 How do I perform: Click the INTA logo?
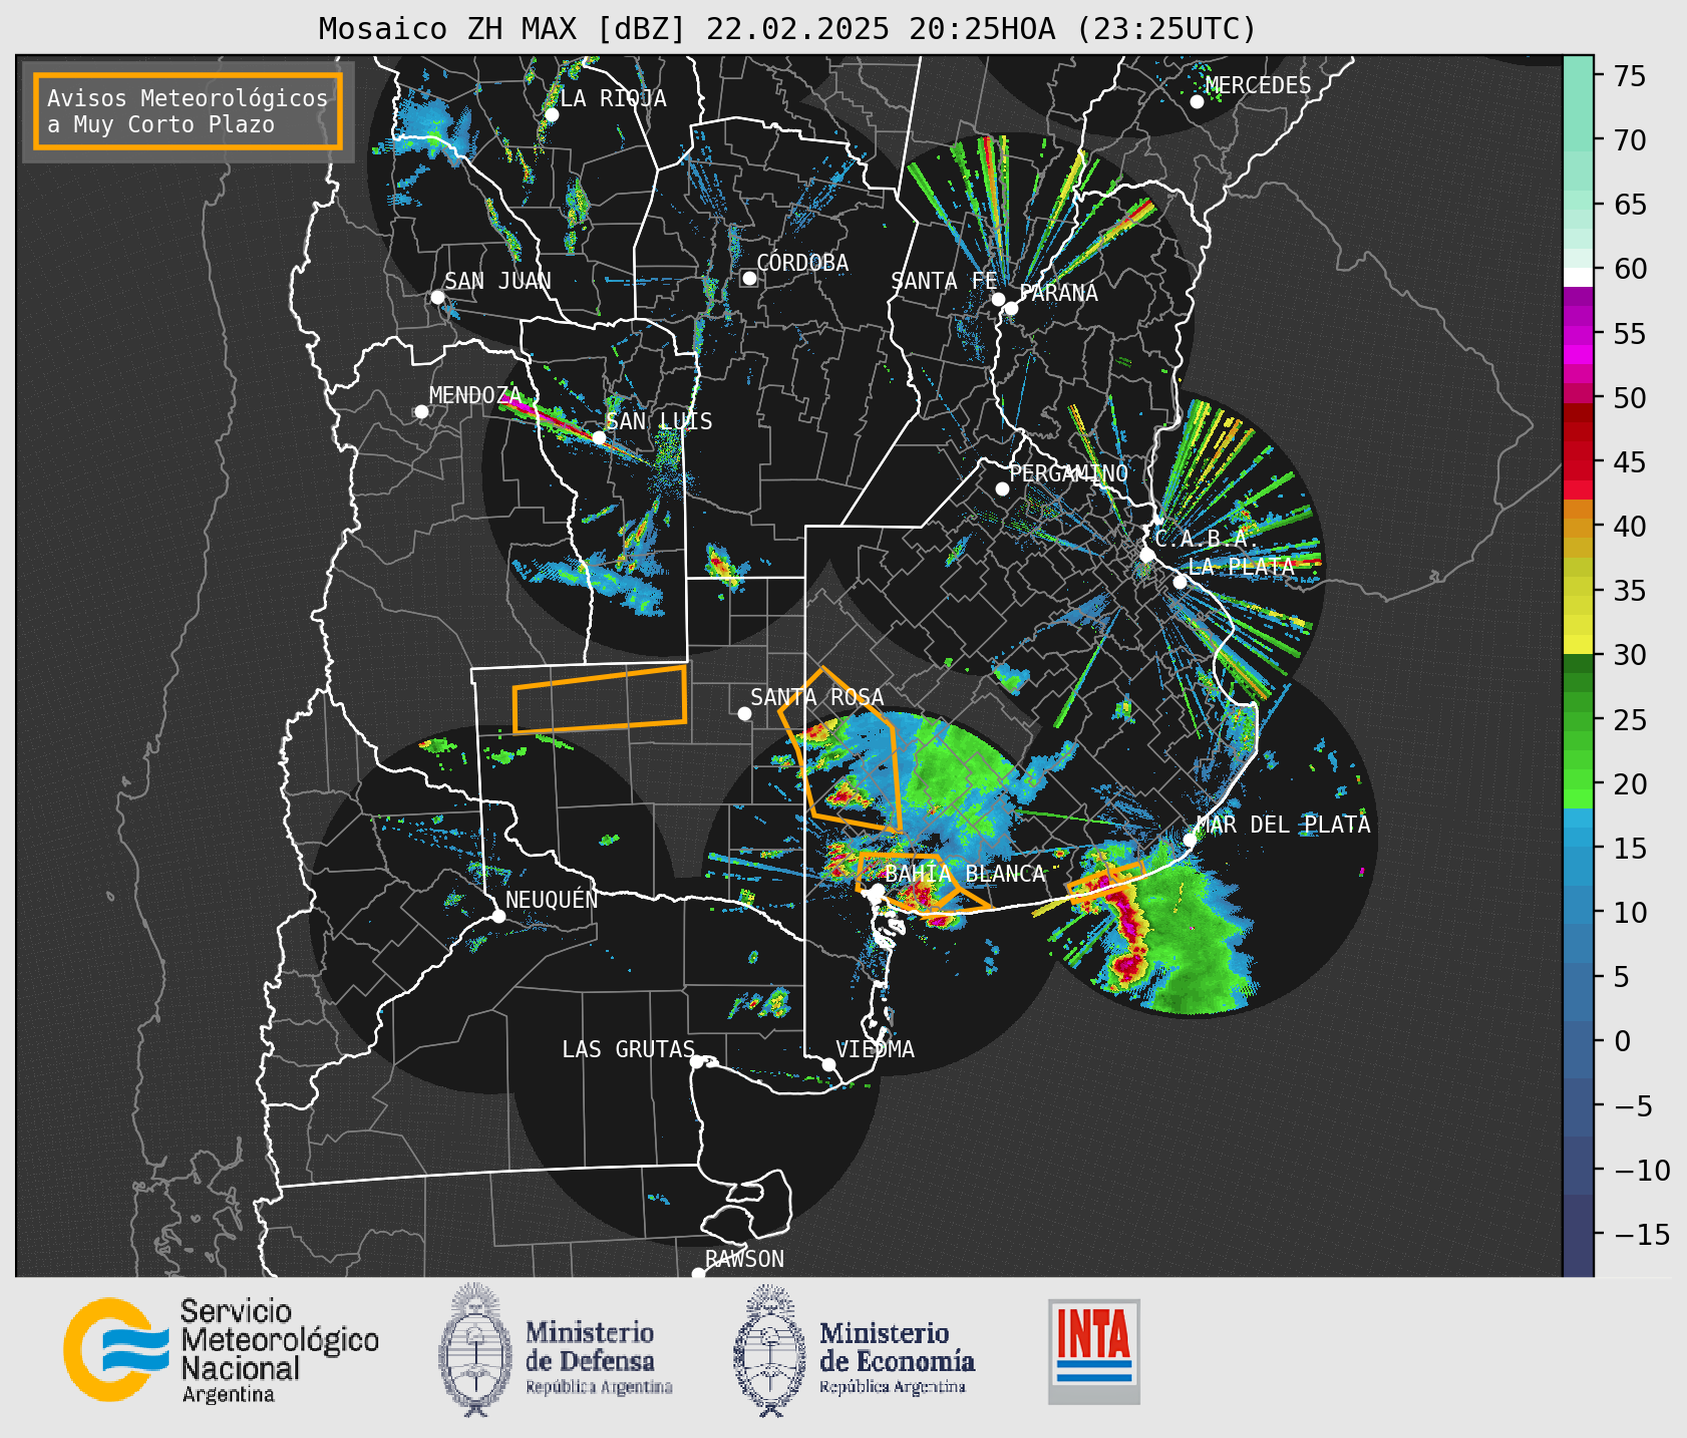1094,1351
